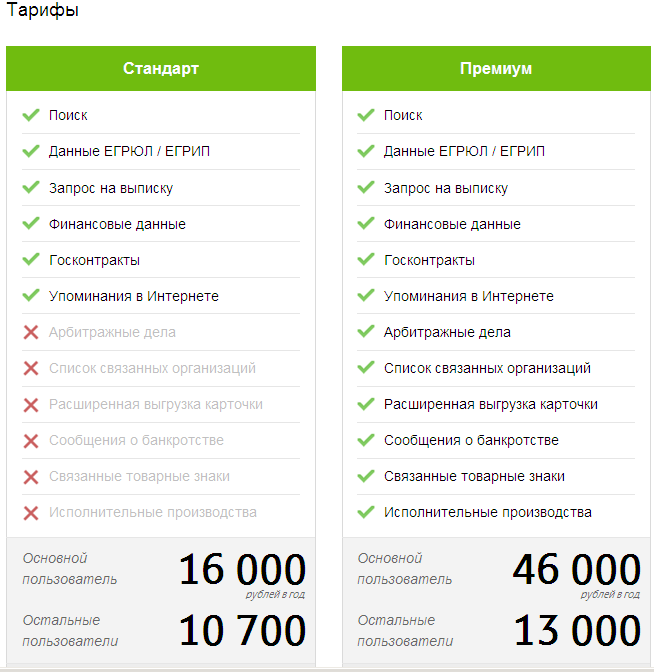The height and width of the screenshot is (672, 654).
Task: Click Запрос на выписку in Стандарт column
Action: (x=111, y=188)
